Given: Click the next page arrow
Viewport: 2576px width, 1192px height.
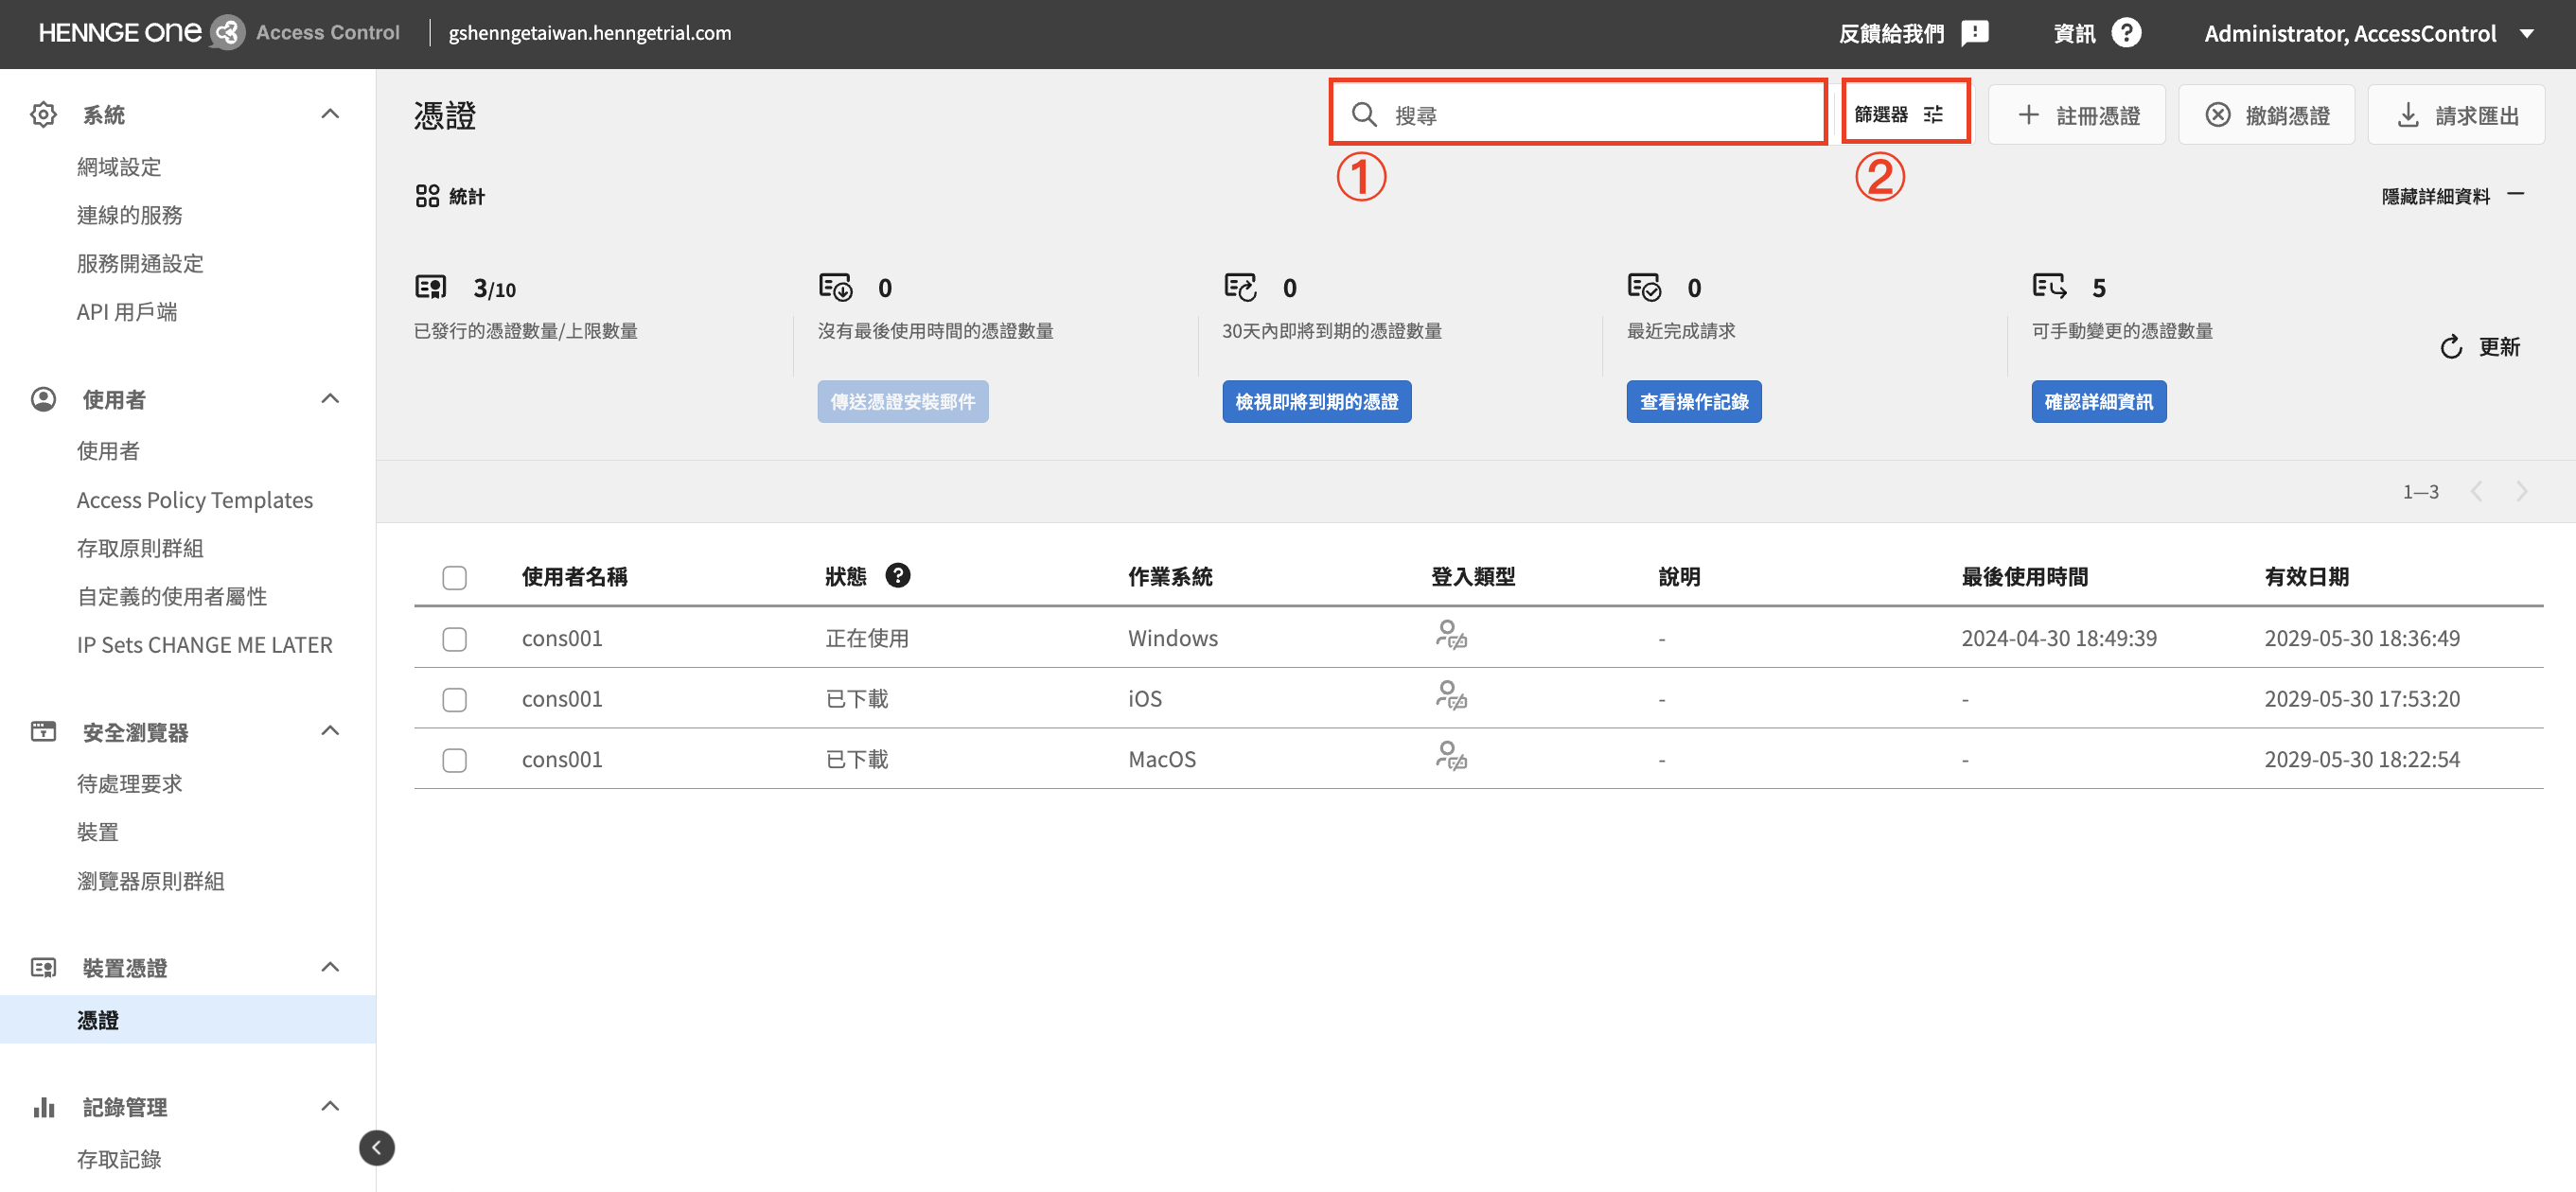Looking at the screenshot, I should pyautogui.click(x=2522, y=491).
